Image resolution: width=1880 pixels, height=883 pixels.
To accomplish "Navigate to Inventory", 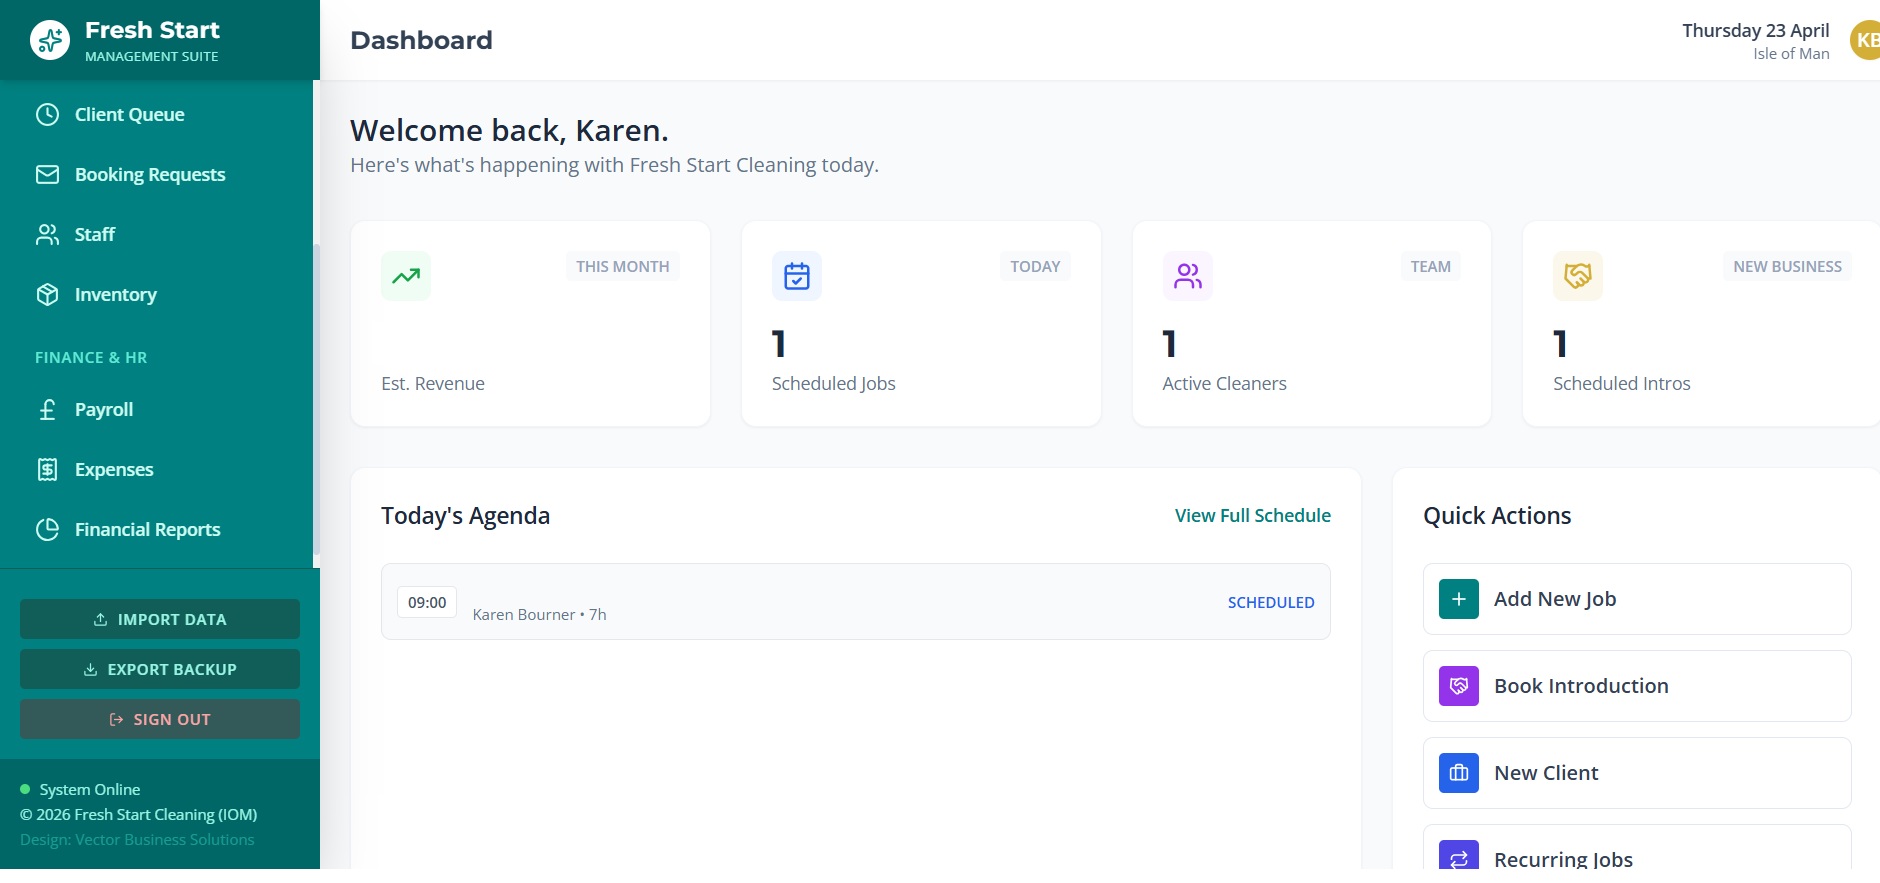I will pos(157,294).
